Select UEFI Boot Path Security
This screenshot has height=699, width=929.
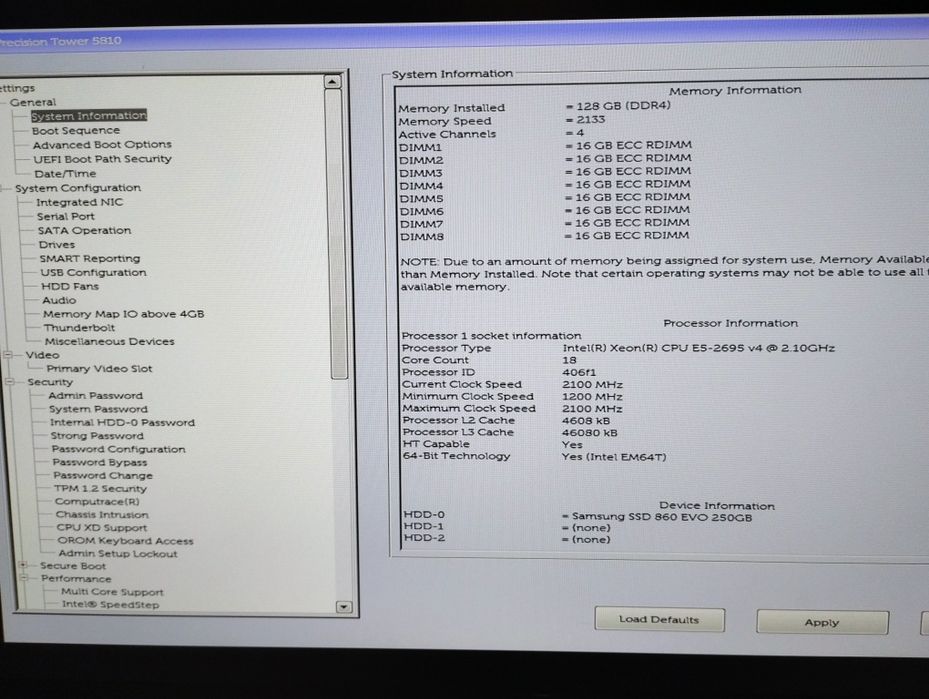[x=102, y=159]
